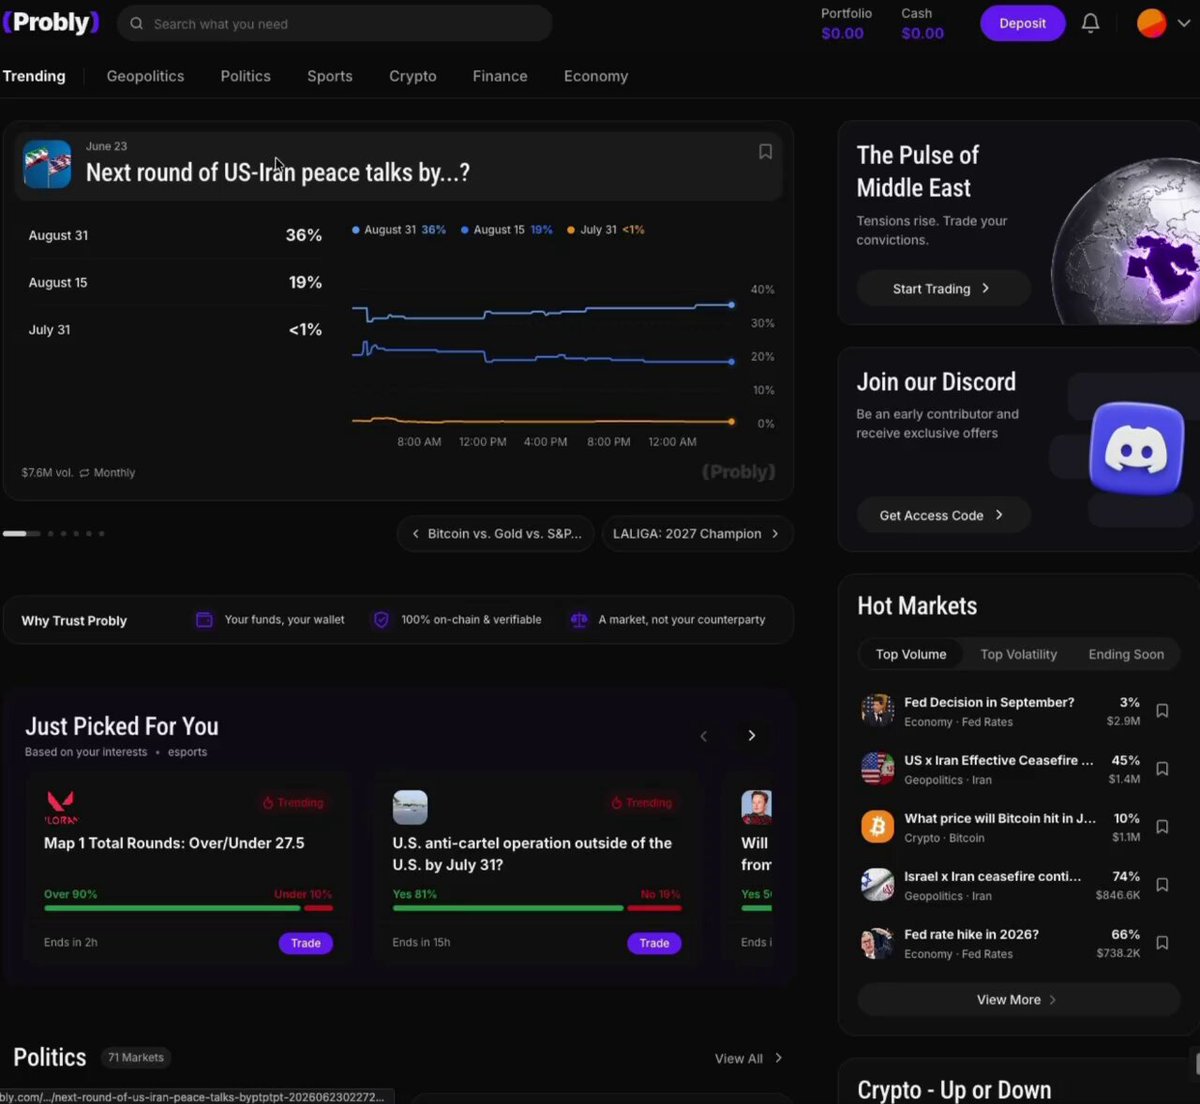This screenshot has height=1104, width=1200.
Task: Click the Israel x Iran market icon
Action: (x=877, y=885)
